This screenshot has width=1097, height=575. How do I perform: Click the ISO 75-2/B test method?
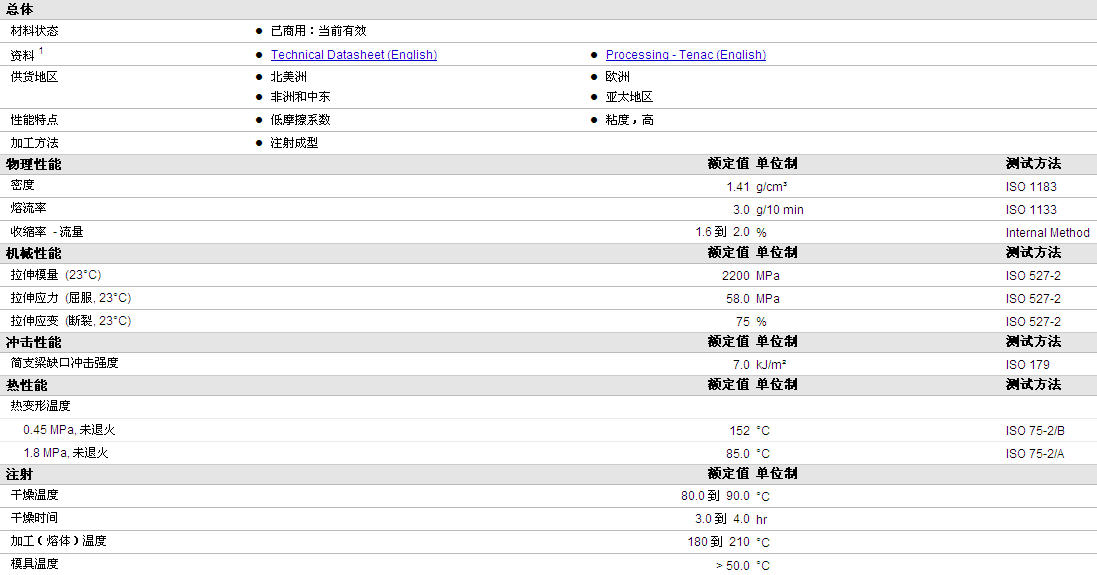[1035, 431]
